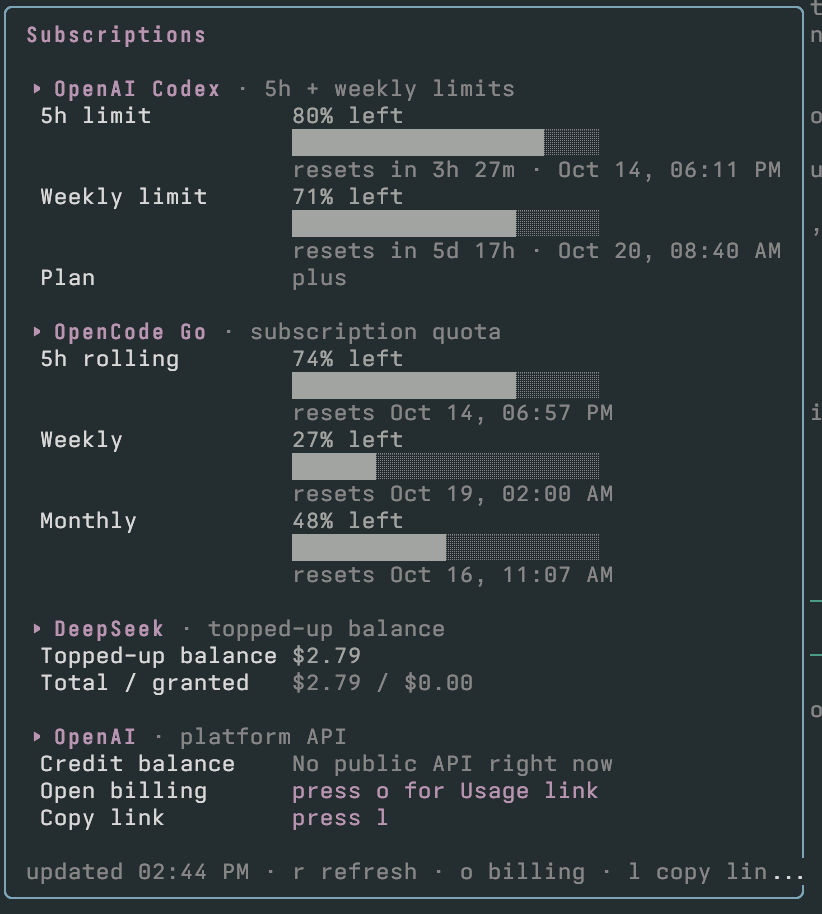Click '5h + weekly limits' description

(389, 89)
